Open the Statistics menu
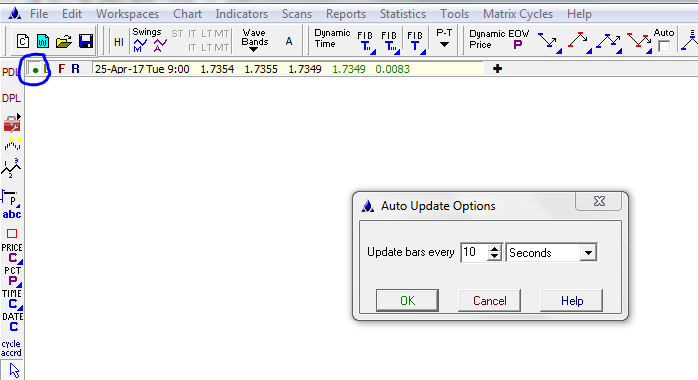 (x=403, y=14)
